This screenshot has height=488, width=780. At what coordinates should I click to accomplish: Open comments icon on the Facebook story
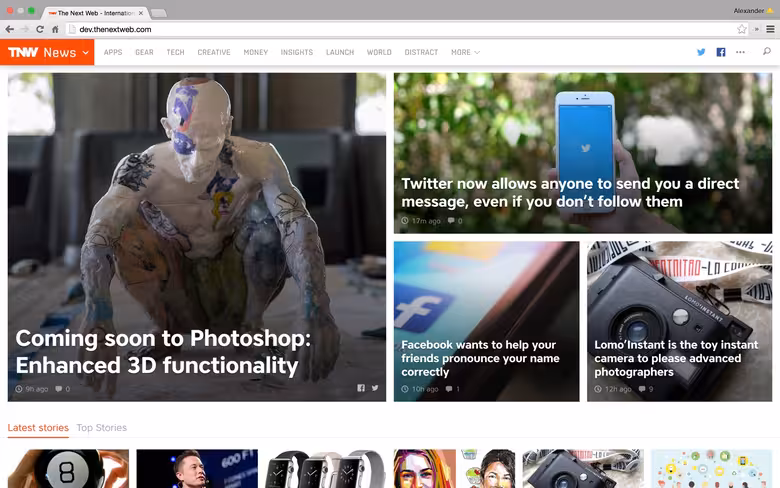tap(449, 389)
